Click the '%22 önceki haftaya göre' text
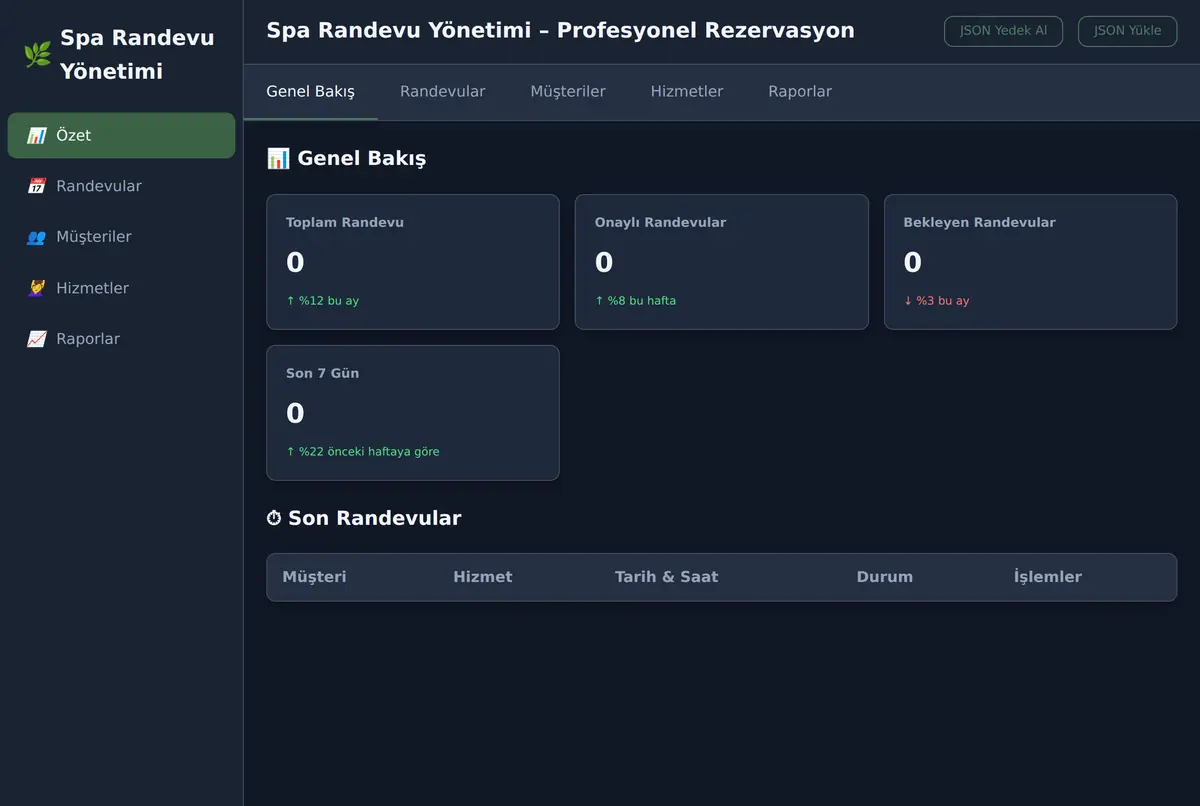This screenshot has height=806, width=1200. pos(362,452)
